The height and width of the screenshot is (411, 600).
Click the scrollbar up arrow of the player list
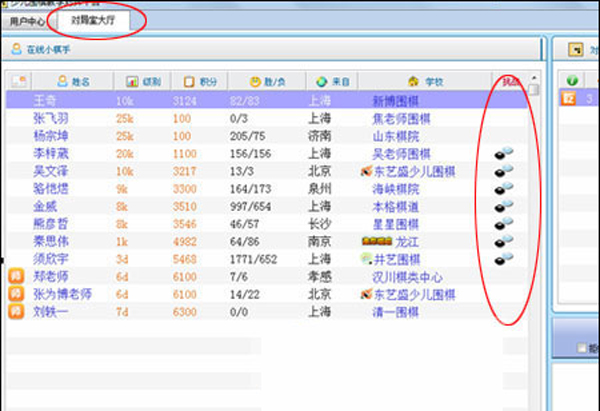[x=534, y=77]
